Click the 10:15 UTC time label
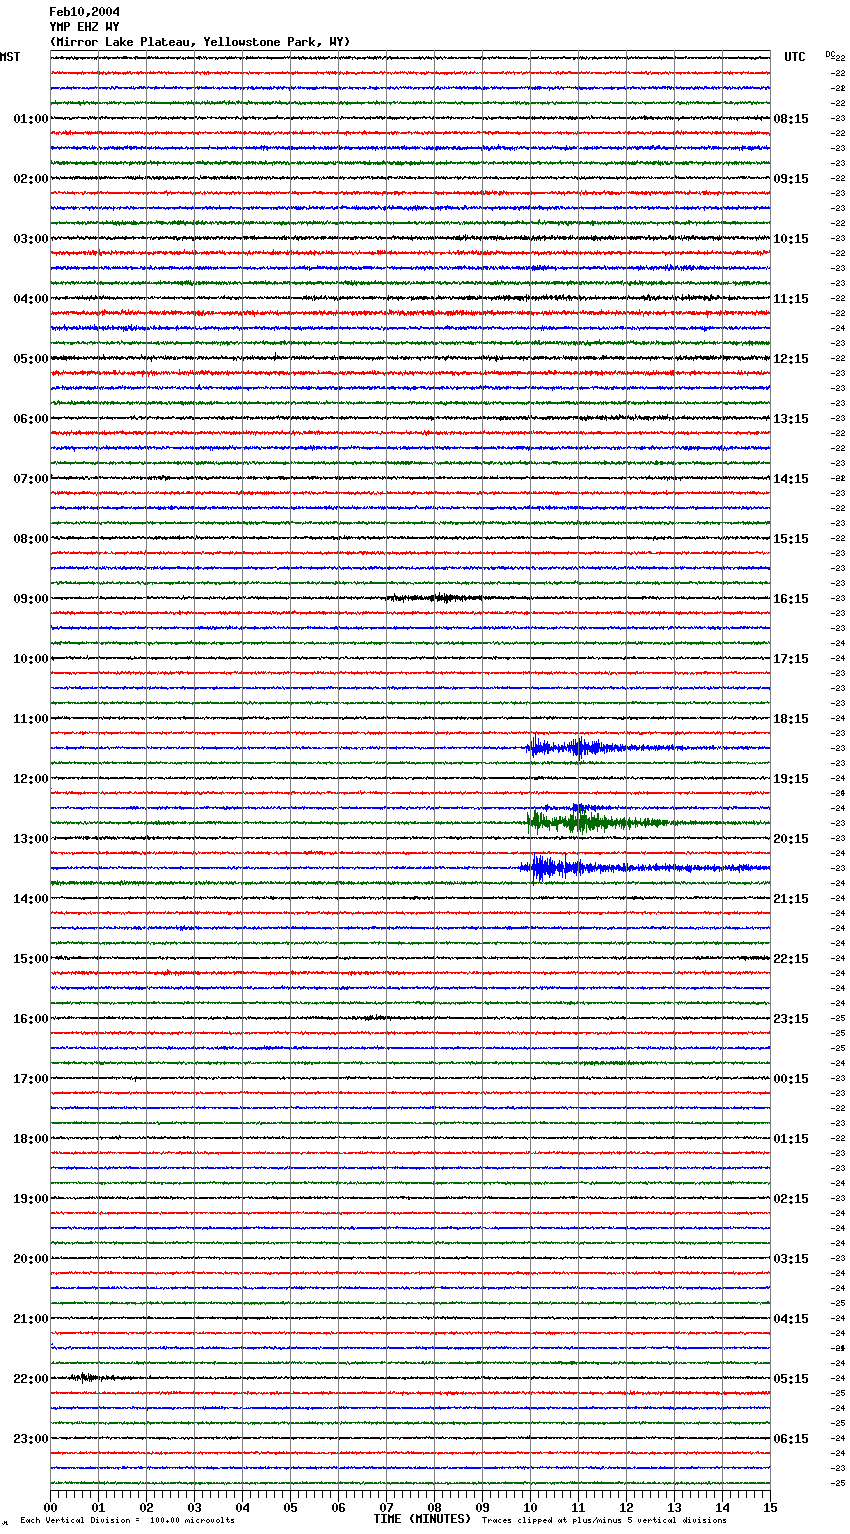This screenshot has width=850, height=1534. coord(791,239)
